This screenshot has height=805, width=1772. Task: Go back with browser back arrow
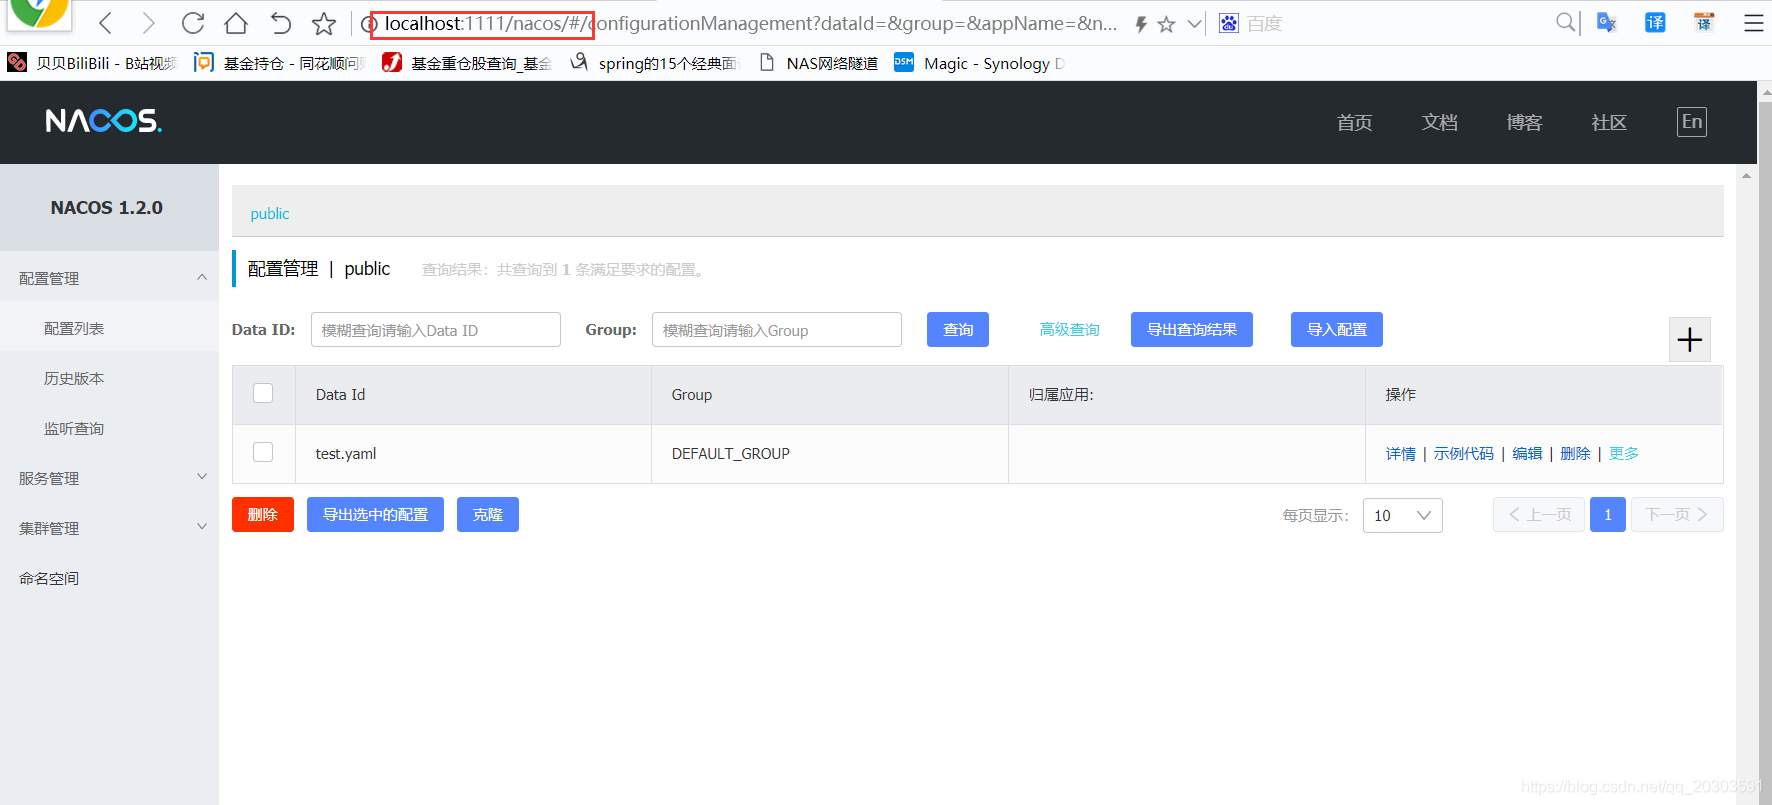[105, 23]
